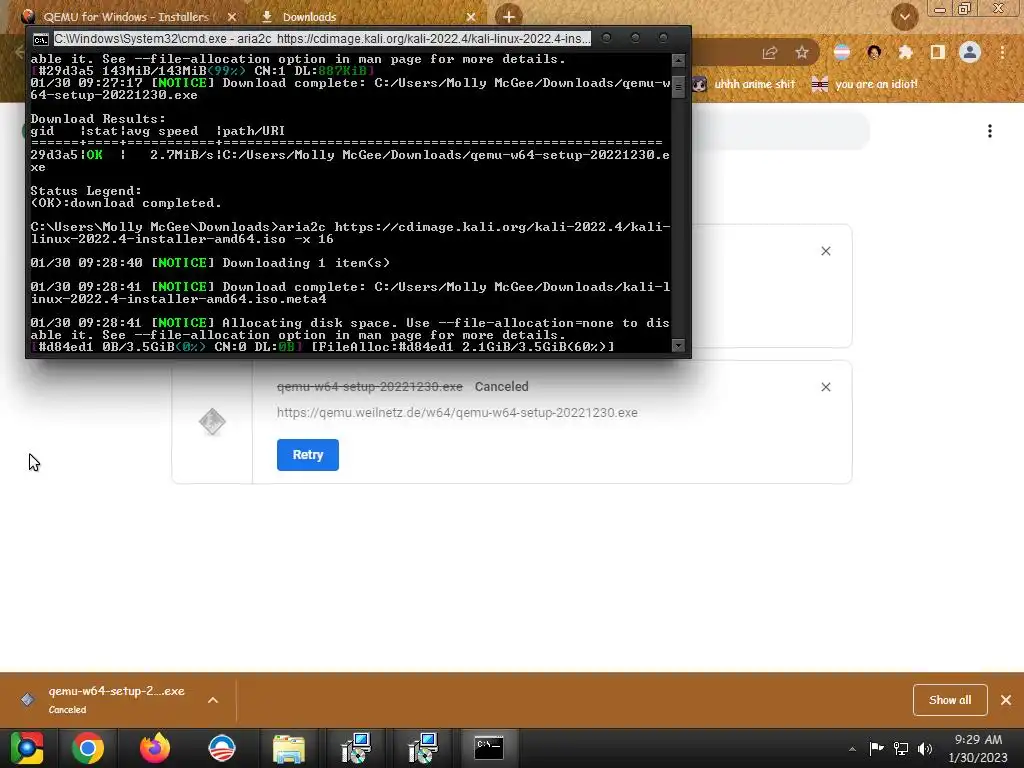Viewport: 1024px width, 768px height.
Task: Click the qemu-w64-setup-20221230.exe file name
Action: [370, 387]
